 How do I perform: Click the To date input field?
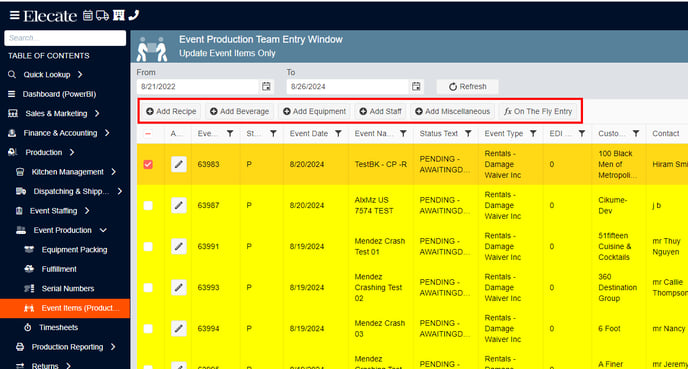[x=348, y=86]
